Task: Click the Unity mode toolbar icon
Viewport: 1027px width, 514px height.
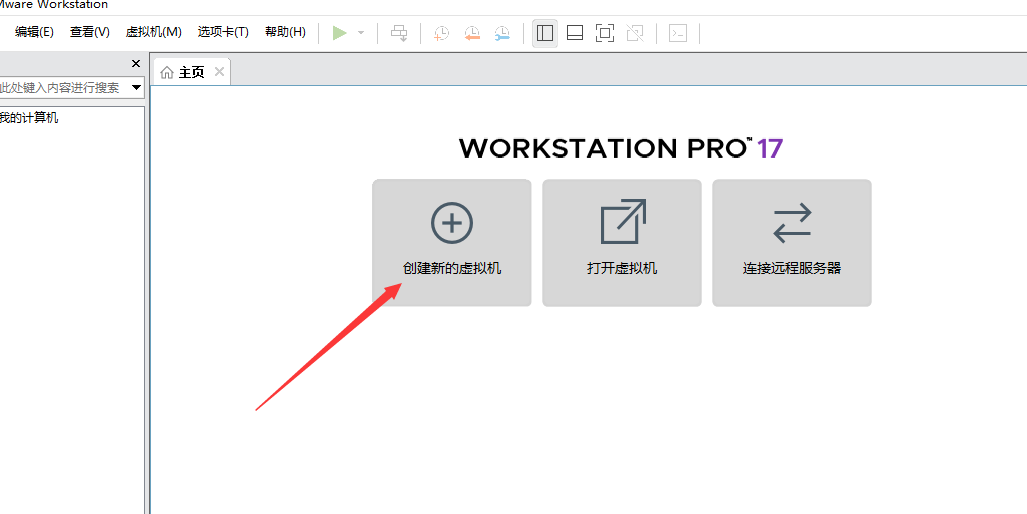Action: pyautogui.click(x=635, y=33)
